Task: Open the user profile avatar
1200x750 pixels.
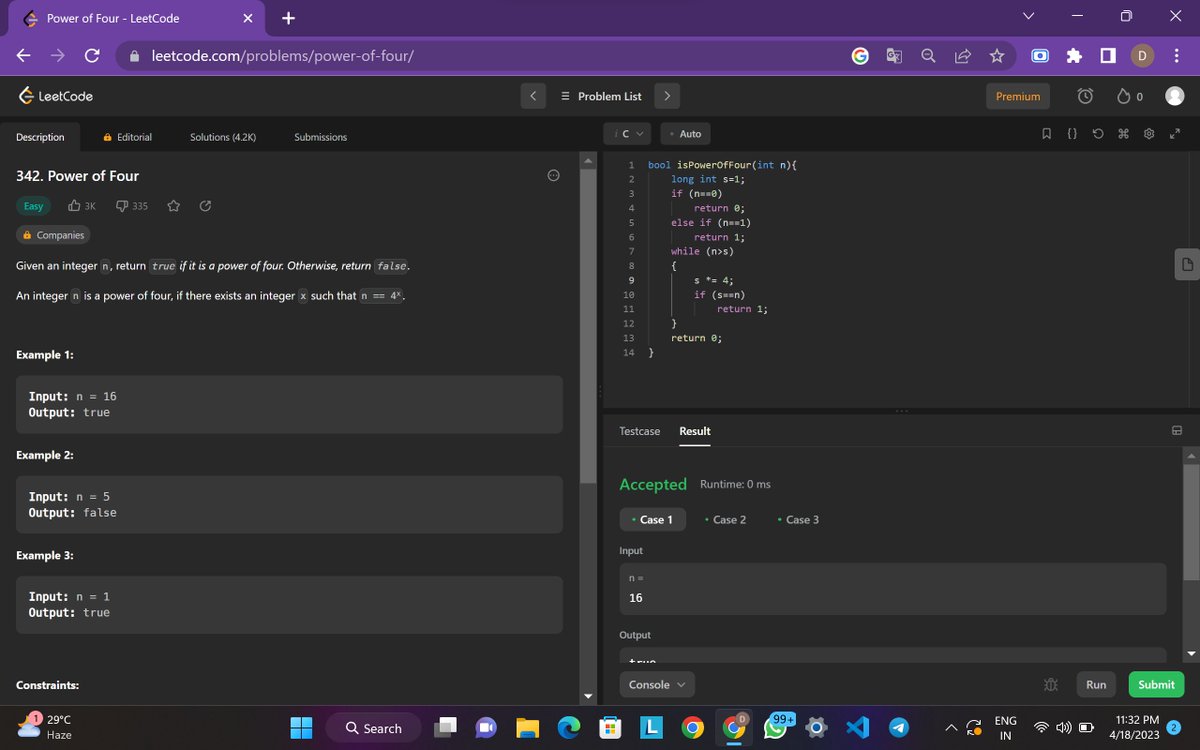Action: (x=1175, y=96)
